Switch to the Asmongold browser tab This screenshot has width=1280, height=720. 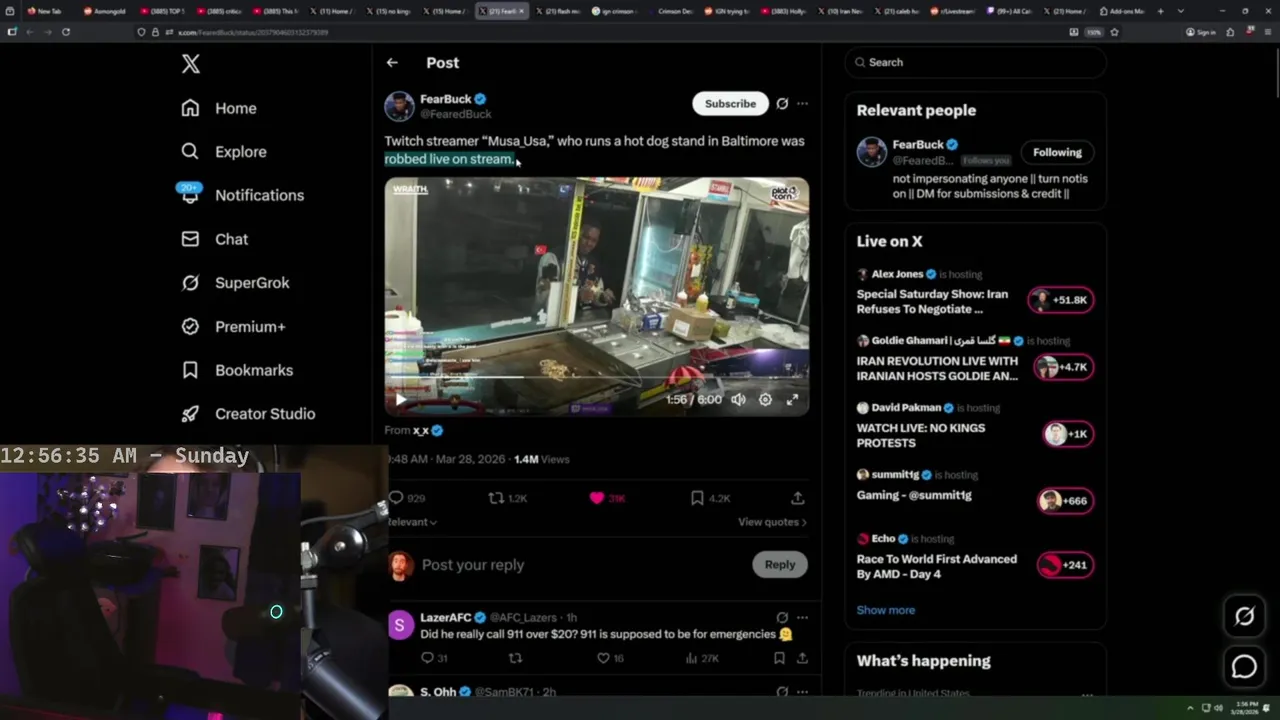pos(106,11)
